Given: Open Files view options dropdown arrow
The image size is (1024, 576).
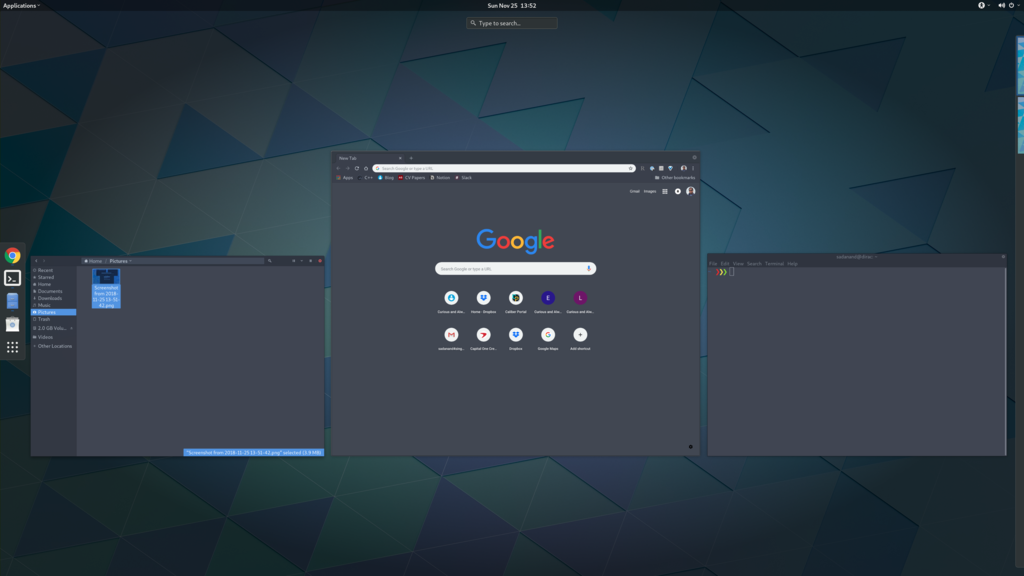Looking at the screenshot, I should (302, 261).
